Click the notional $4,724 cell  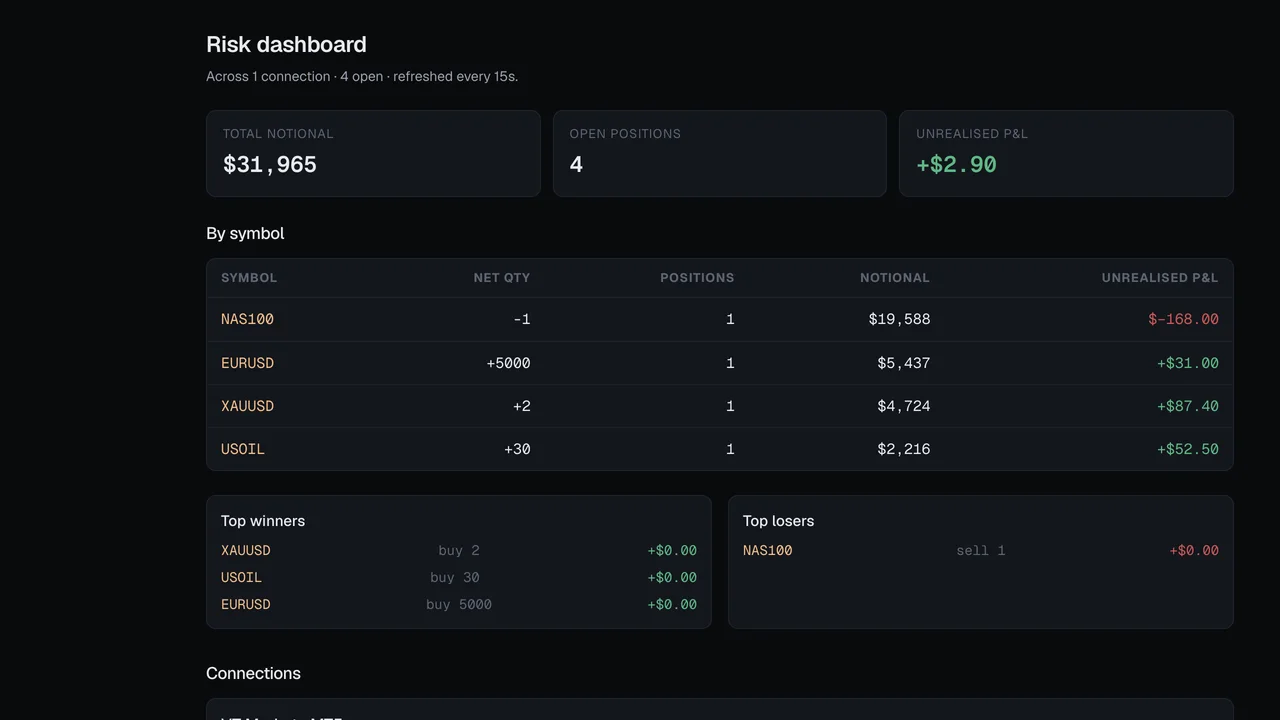point(904,406)
